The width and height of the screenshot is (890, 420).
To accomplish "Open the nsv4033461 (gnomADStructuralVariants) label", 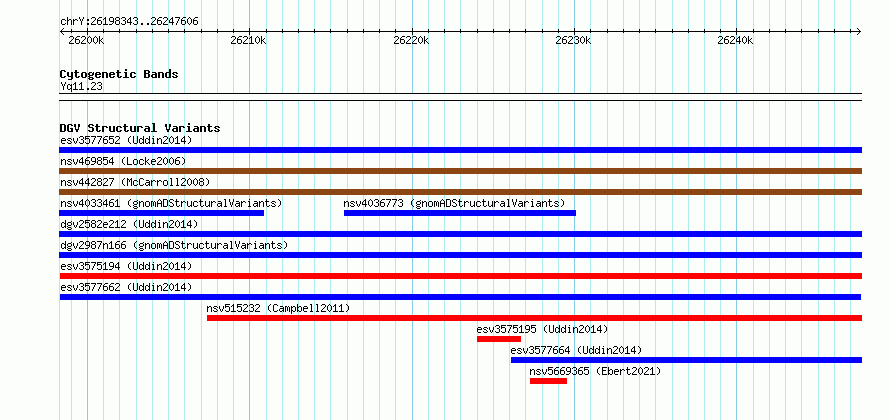I will pos(171,203).
